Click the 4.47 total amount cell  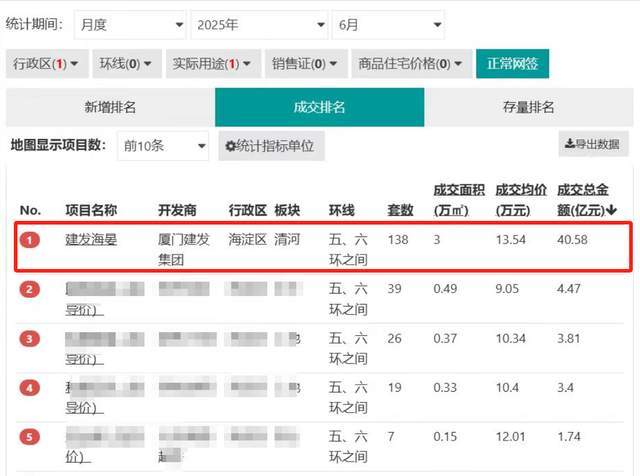pyautogui.click(x=569, y=289)
